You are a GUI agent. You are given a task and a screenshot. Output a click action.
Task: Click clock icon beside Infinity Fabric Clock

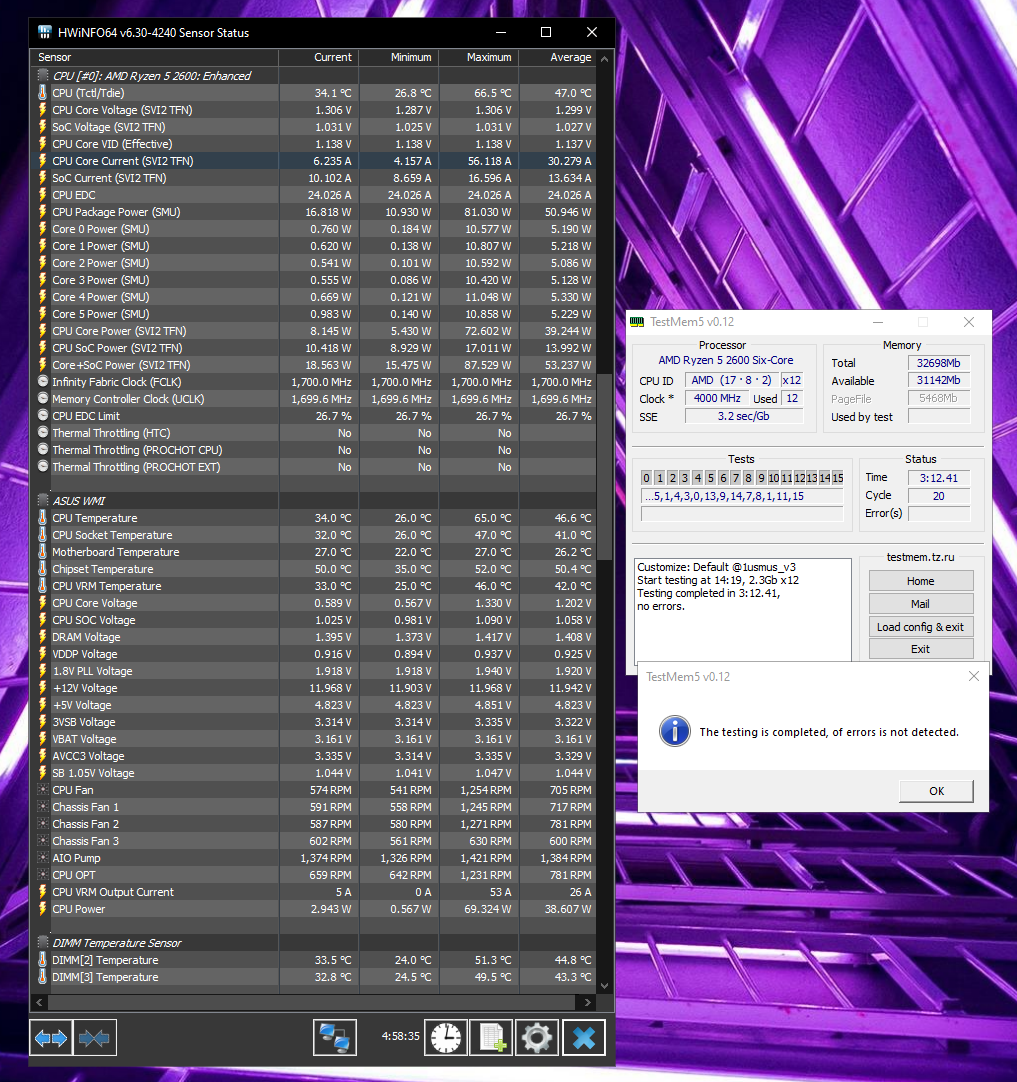[x=43, y=382]
